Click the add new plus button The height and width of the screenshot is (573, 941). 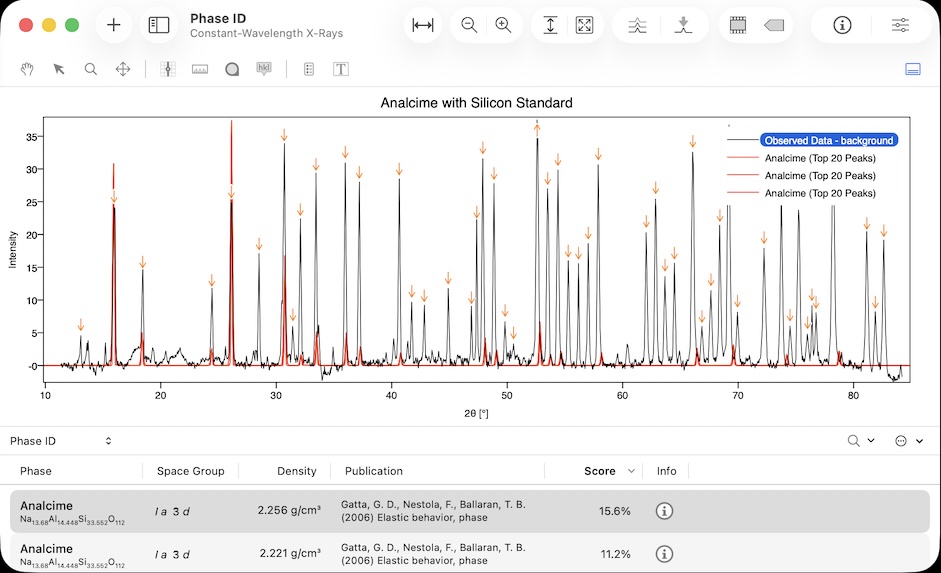click(x=114, y=26)
